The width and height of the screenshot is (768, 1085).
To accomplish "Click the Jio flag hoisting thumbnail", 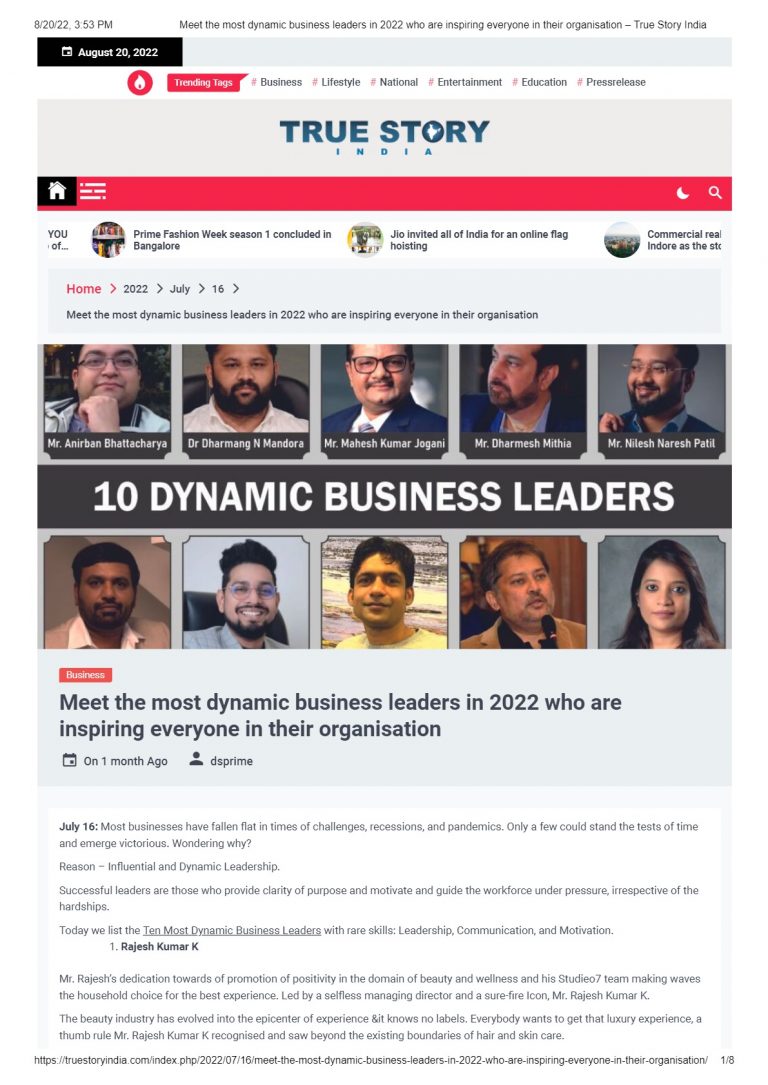I will pyautogui.click(x=365, y=240).
